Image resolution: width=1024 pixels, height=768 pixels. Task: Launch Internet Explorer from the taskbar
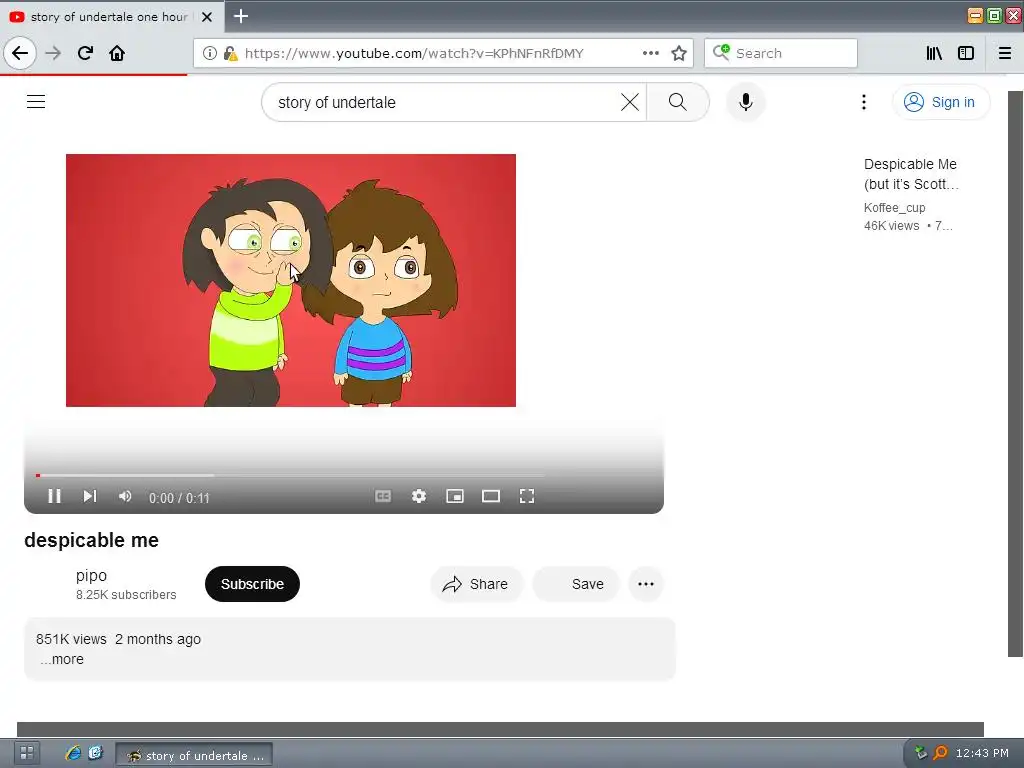pyautogui.click(x=73, y=754)
